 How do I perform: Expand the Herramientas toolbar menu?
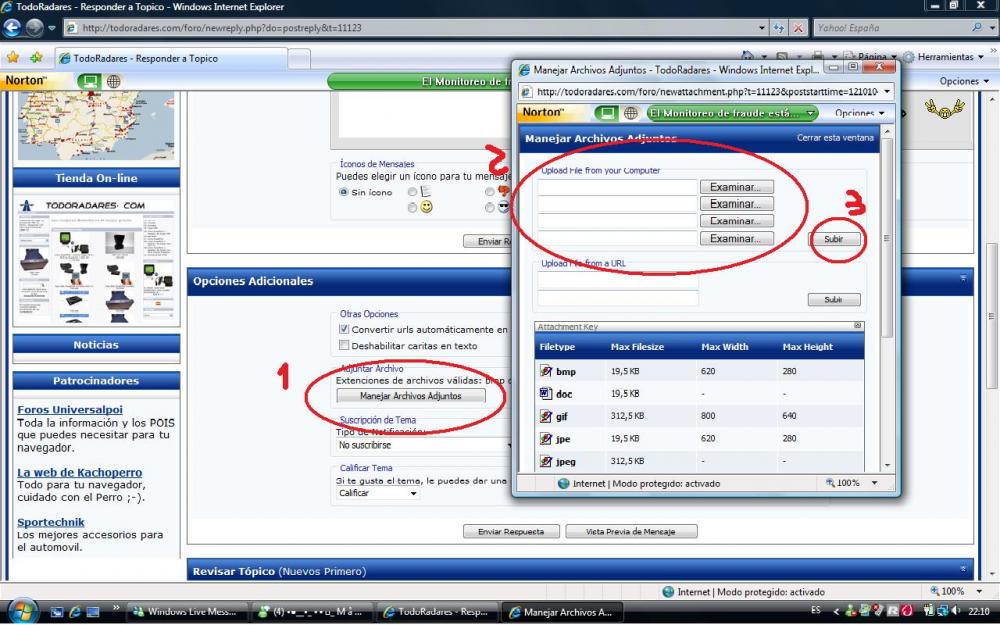pyautogui.click(x=944, y=57)
